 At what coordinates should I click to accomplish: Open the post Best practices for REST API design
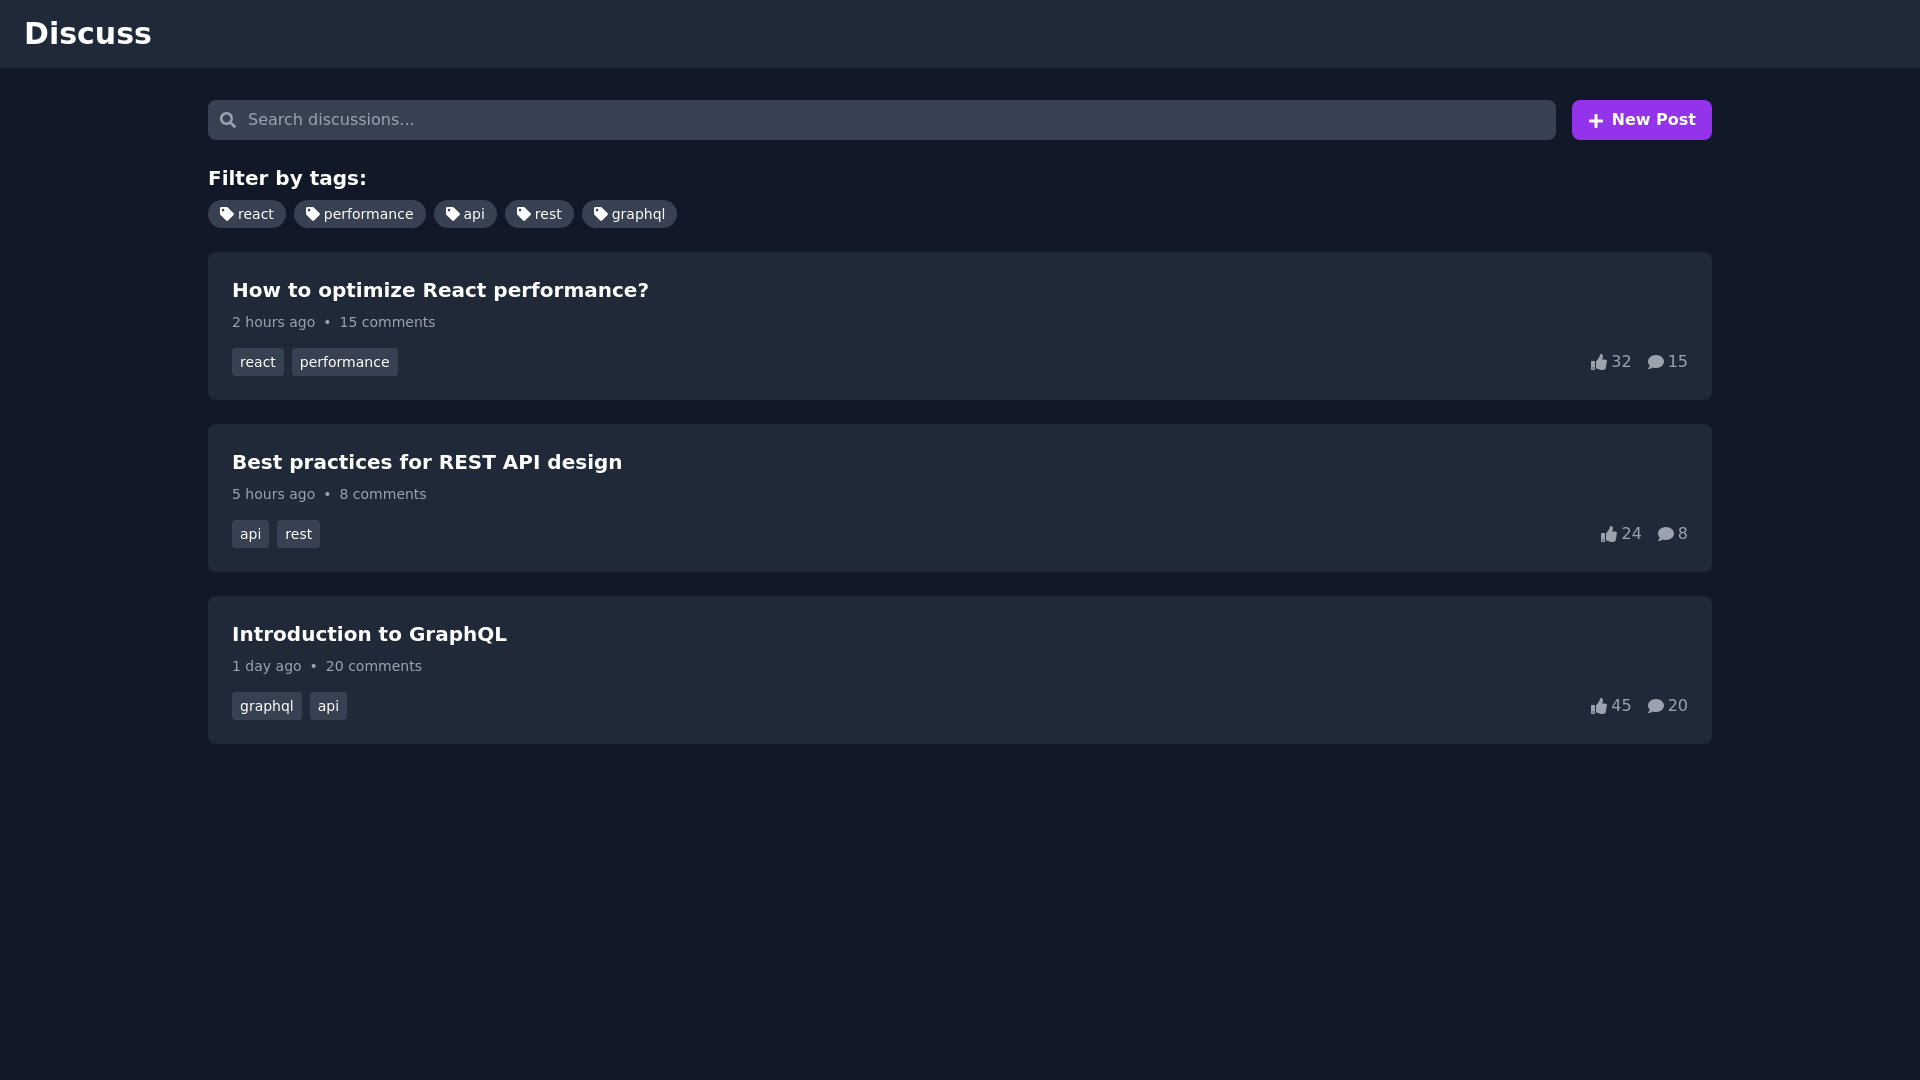click(x=426, y=462)
